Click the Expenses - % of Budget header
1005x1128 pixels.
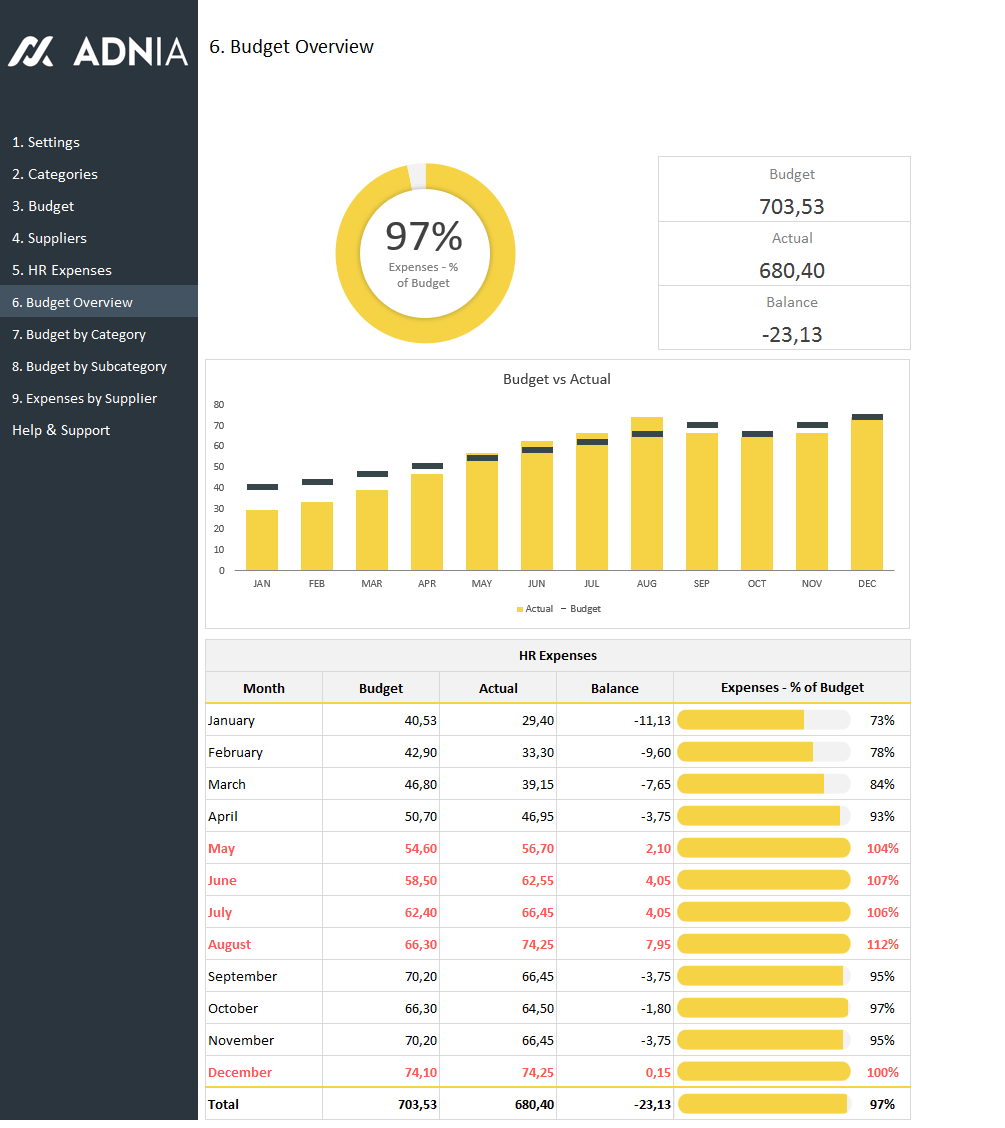792,688
